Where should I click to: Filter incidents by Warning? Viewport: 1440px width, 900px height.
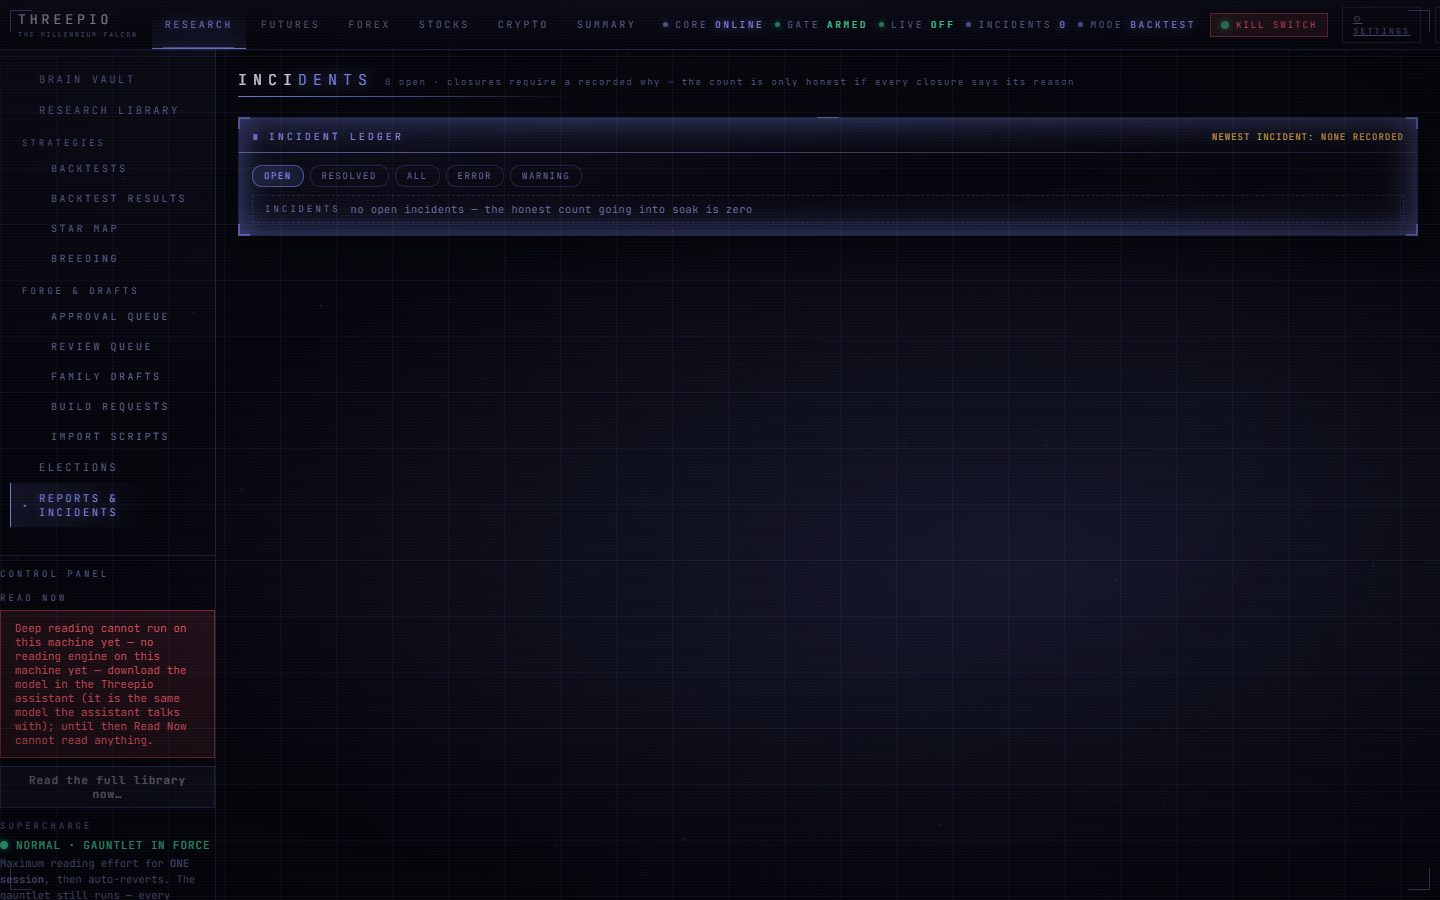545,176
